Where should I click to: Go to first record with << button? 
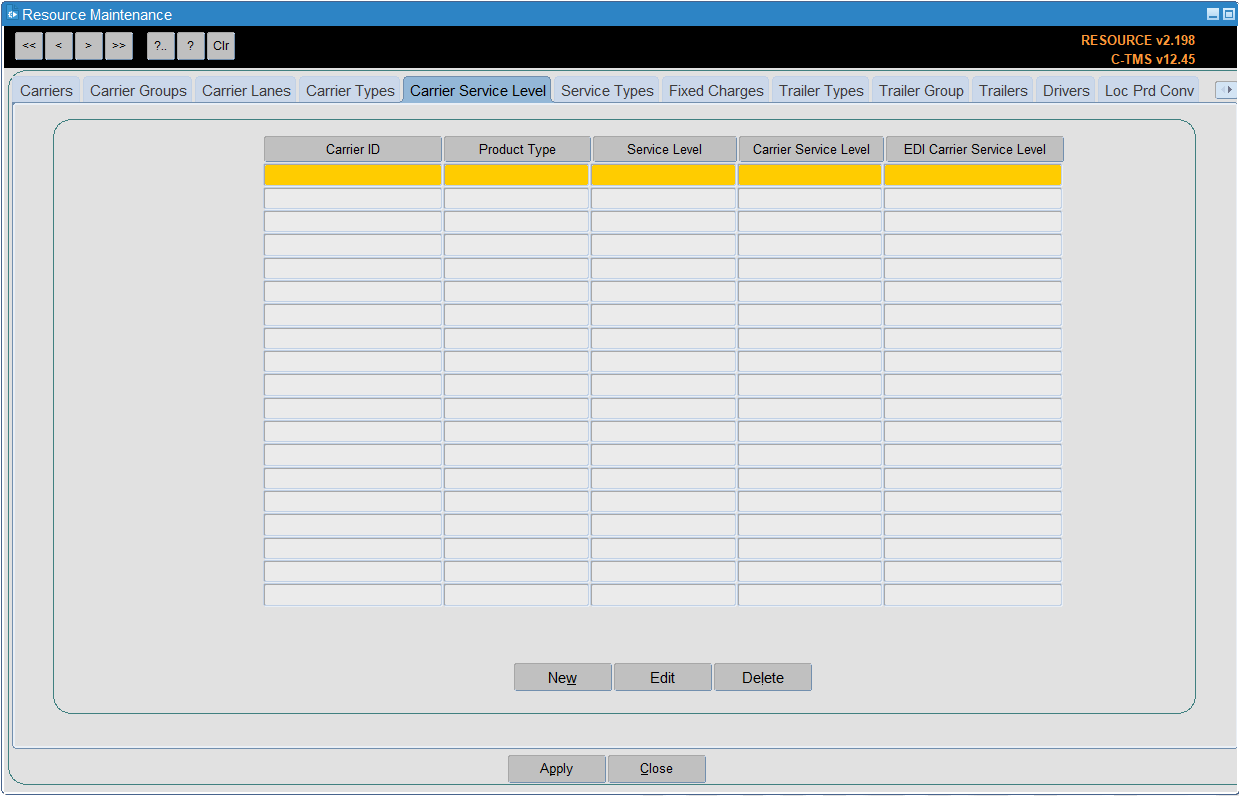point(29,46)
